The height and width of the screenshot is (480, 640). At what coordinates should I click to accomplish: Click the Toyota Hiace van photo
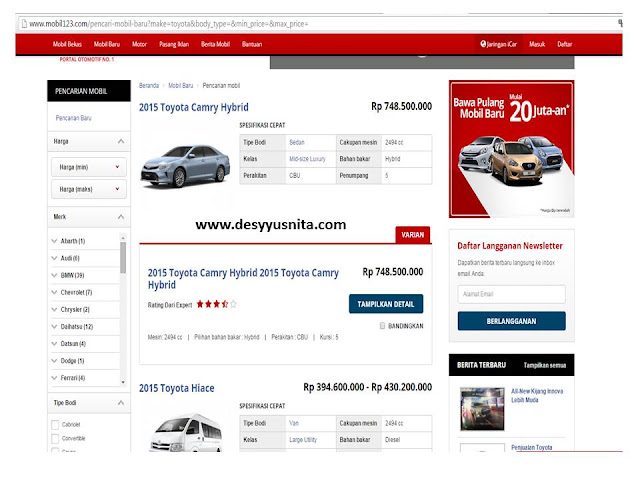click(x=186, y=432)
